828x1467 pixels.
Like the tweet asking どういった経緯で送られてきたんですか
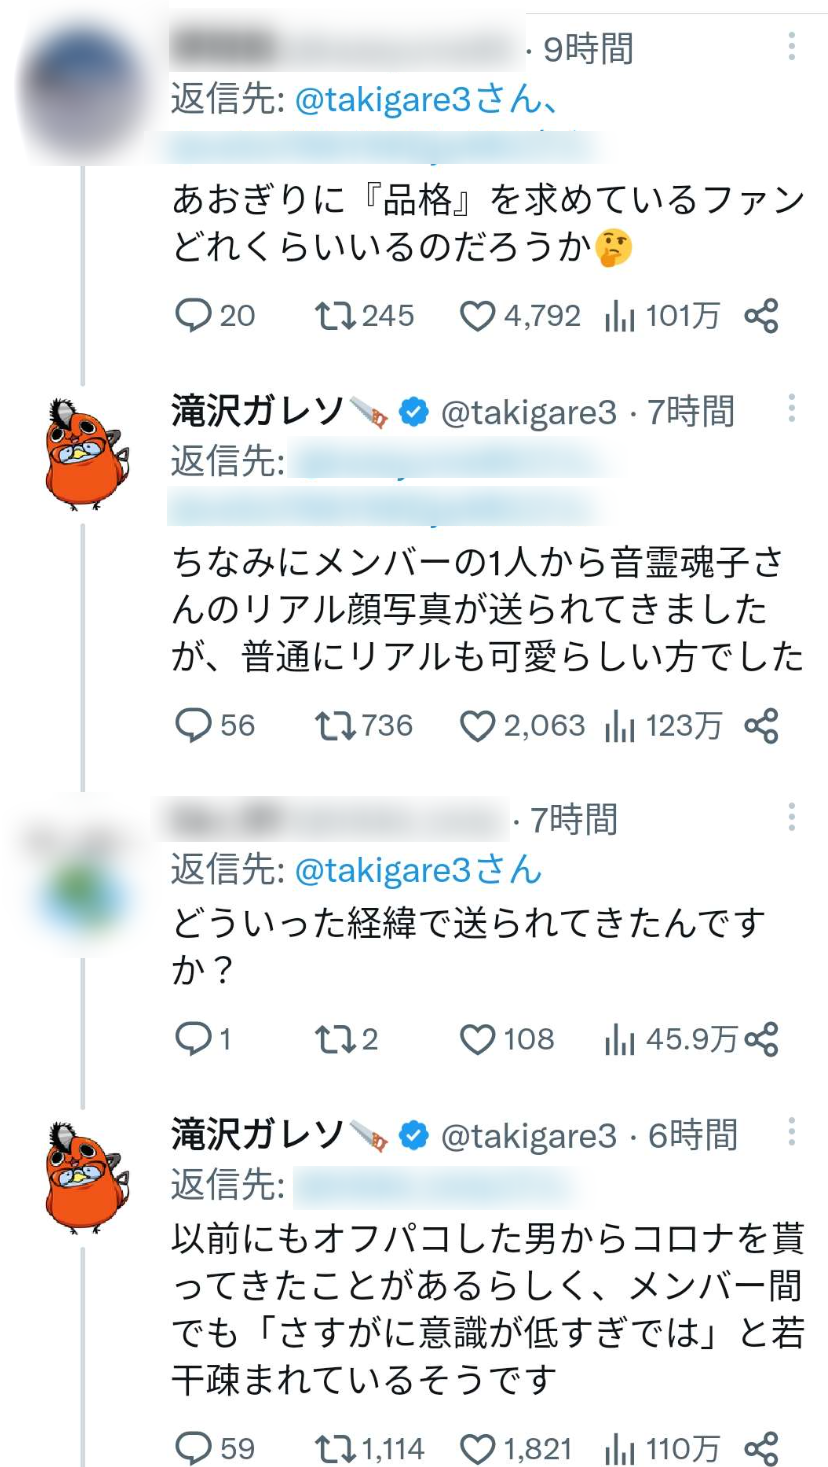tap(477, 1040)
